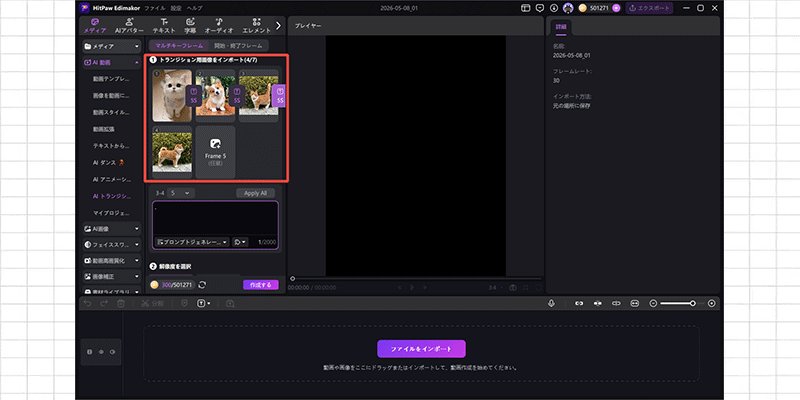Expand the 画像補正 sidebar section

click(x=111, y=277)
